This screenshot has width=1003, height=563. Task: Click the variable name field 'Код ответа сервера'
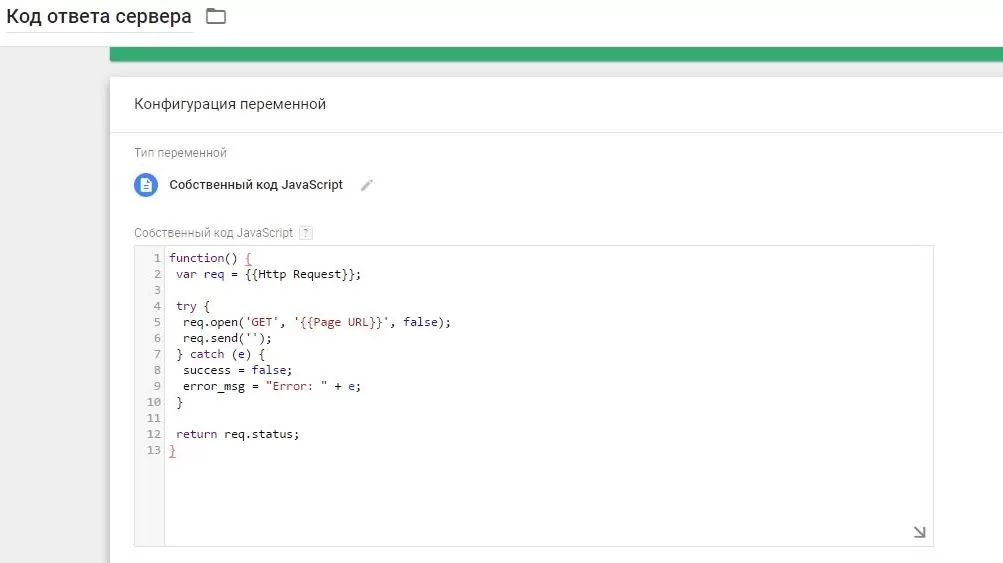[x=99, y=18]
